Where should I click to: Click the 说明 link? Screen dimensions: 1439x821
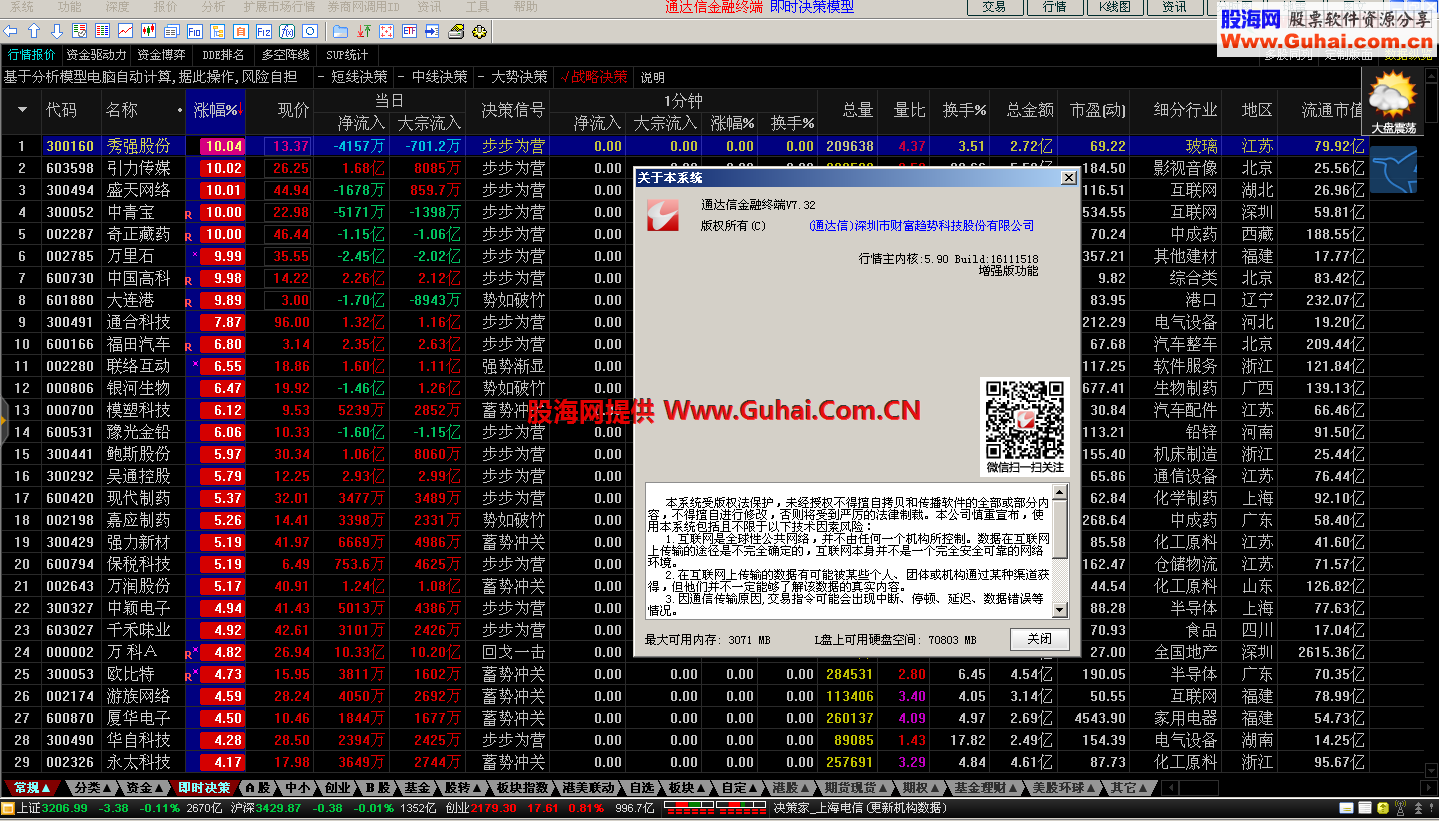652,77
